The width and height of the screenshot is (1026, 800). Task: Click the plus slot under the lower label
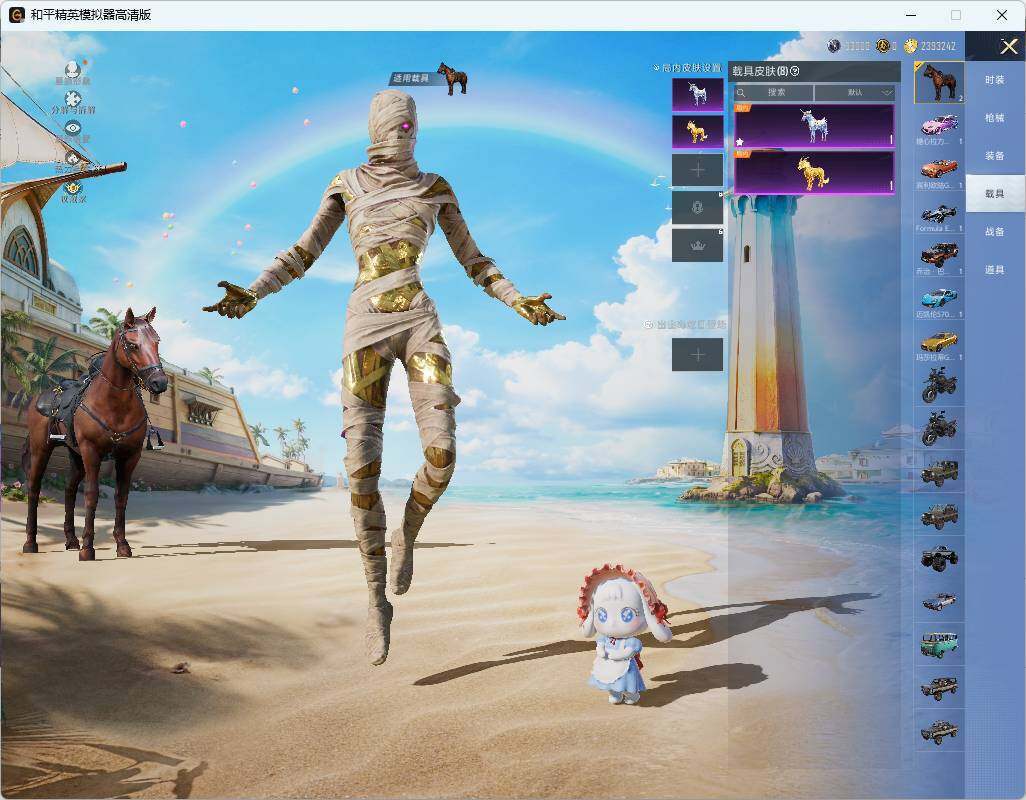(698, 355)
